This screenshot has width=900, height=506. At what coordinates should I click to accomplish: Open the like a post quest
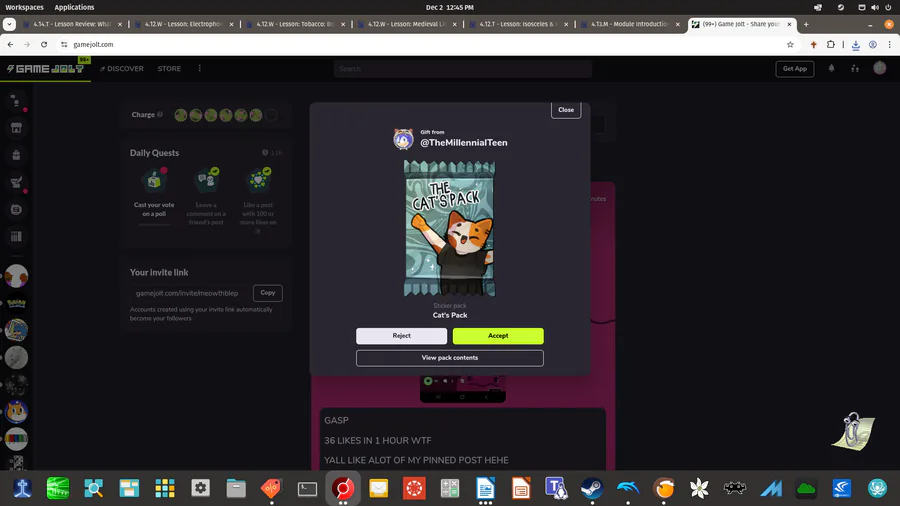258,200
